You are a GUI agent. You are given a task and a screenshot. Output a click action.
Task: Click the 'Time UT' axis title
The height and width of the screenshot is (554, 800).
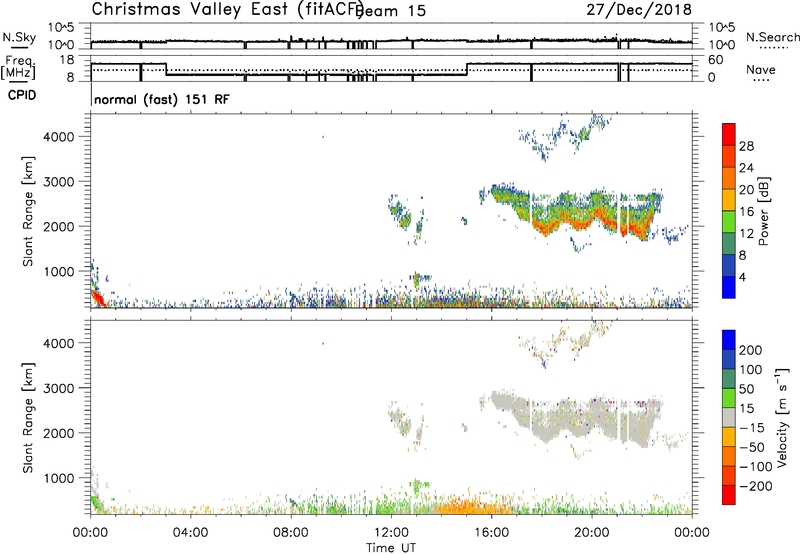[x=391, y=547]
